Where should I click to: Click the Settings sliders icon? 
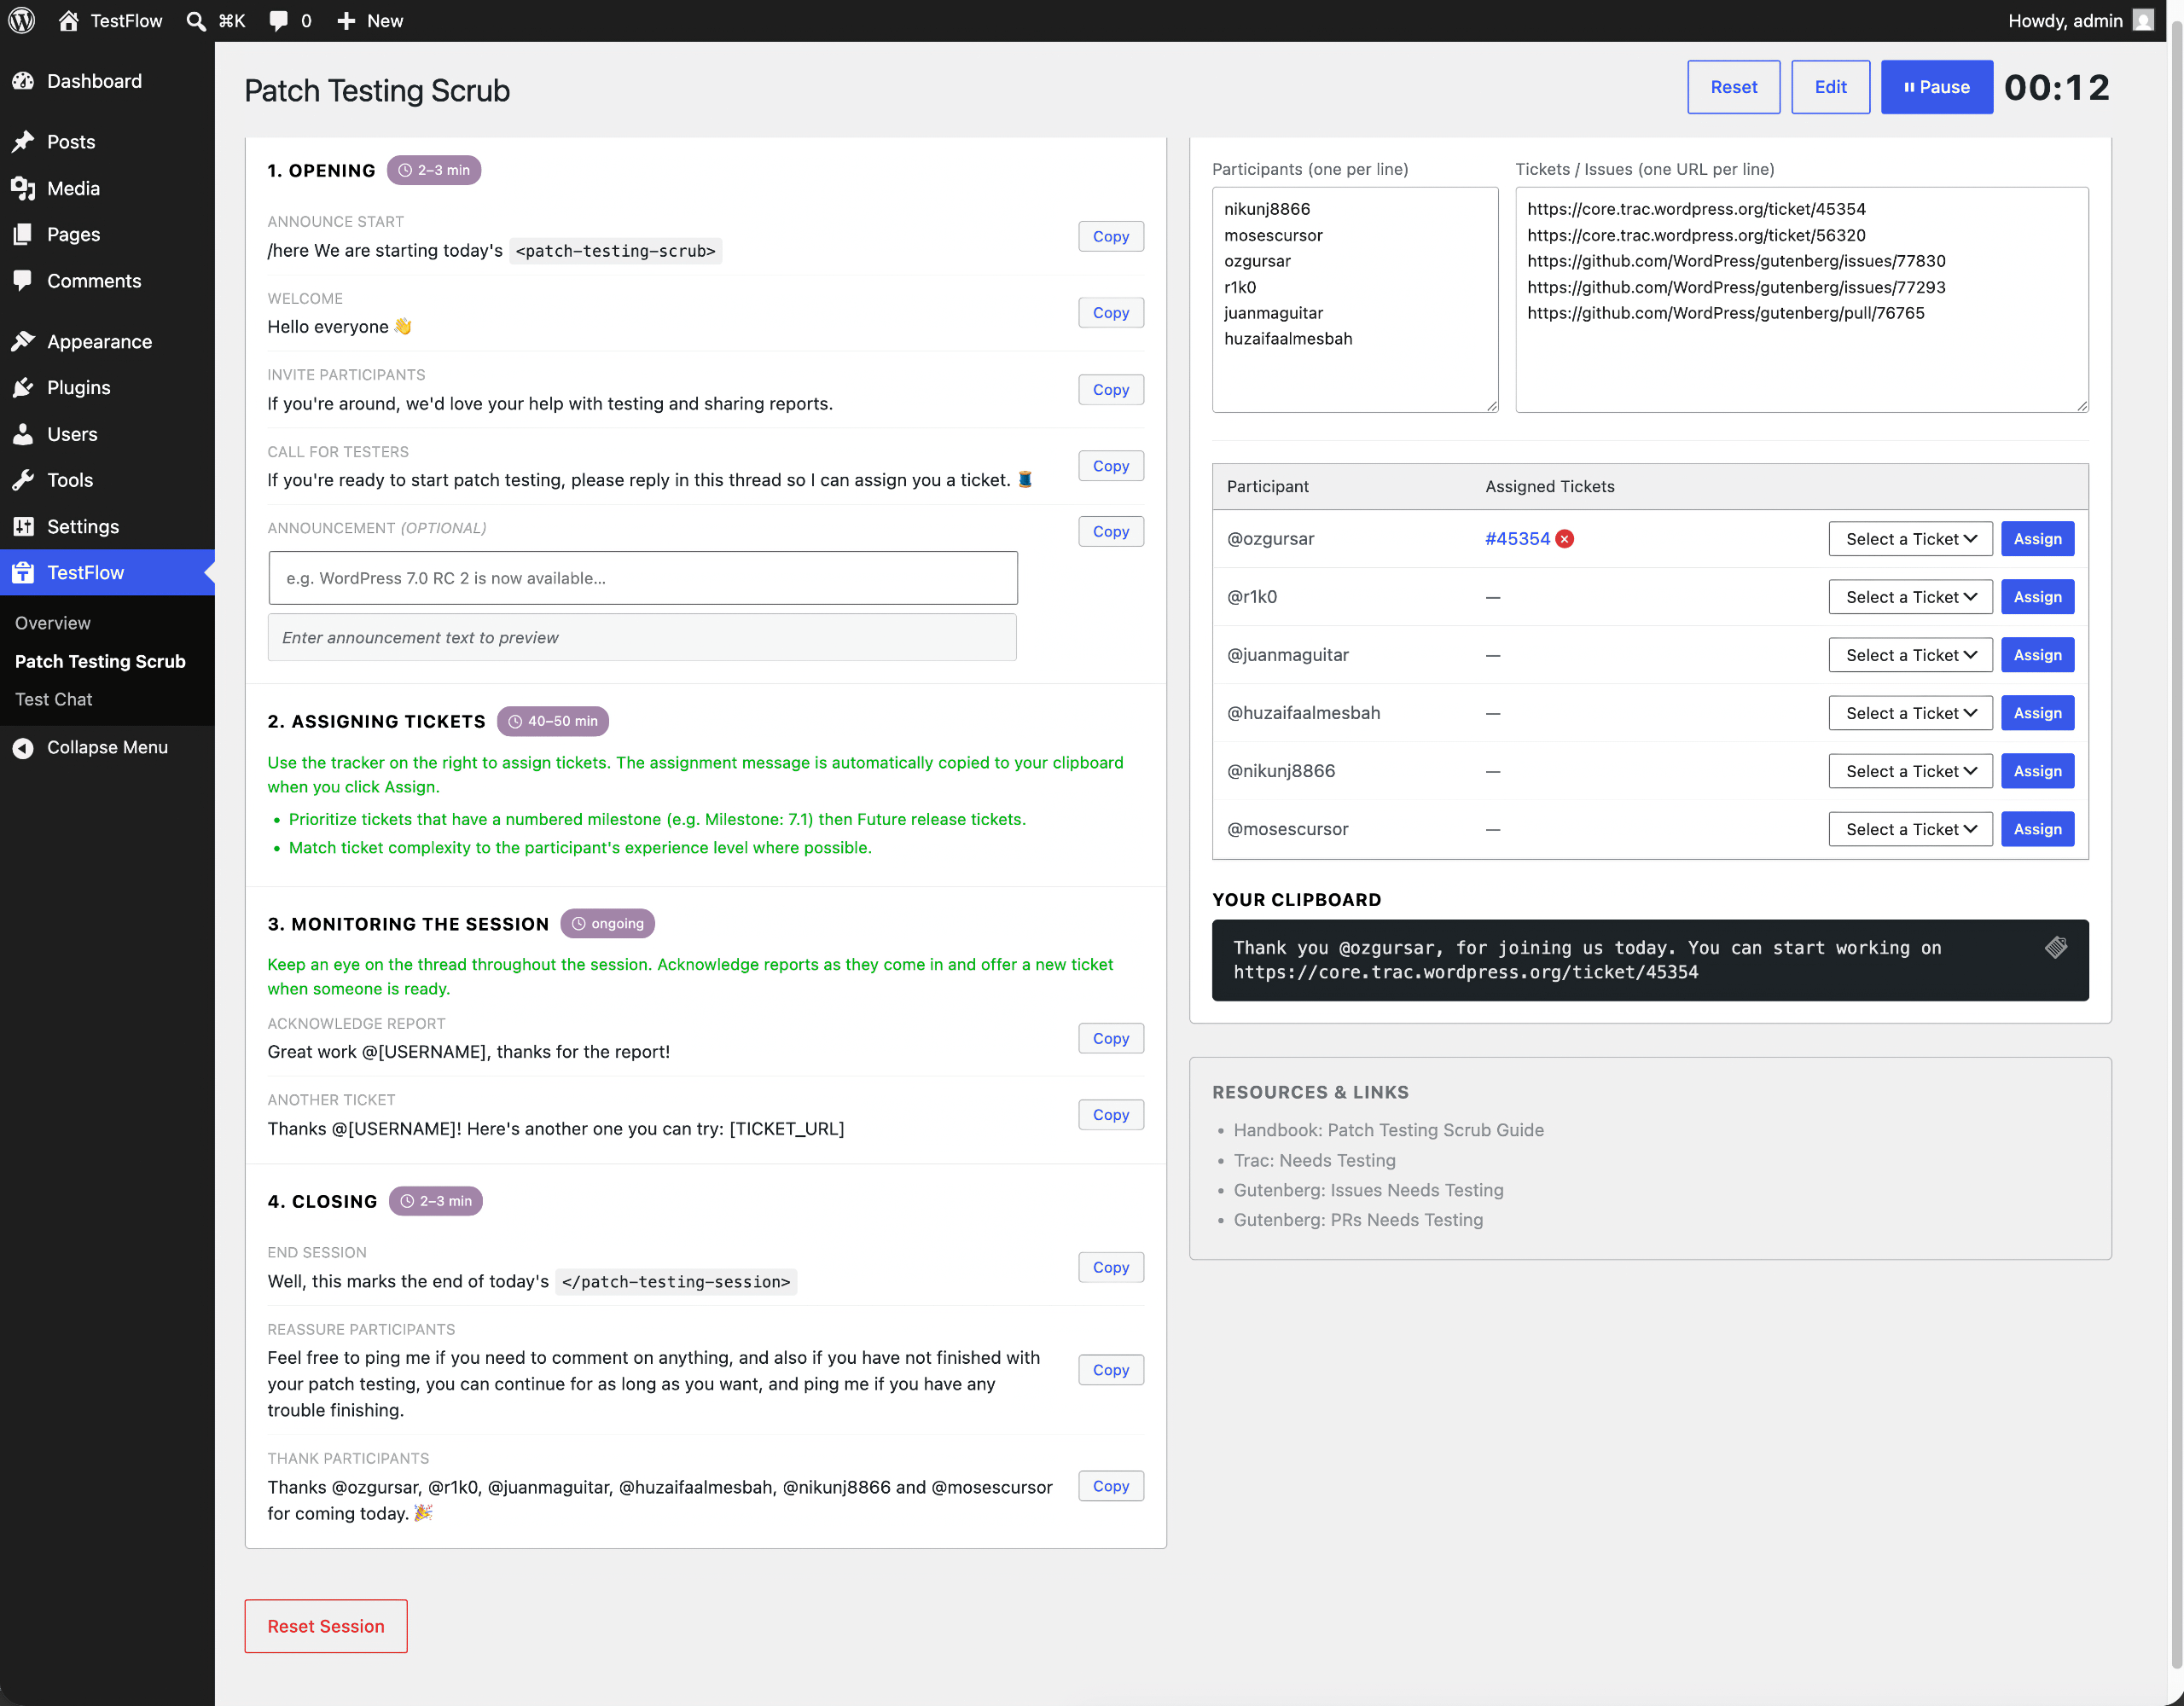23,526
